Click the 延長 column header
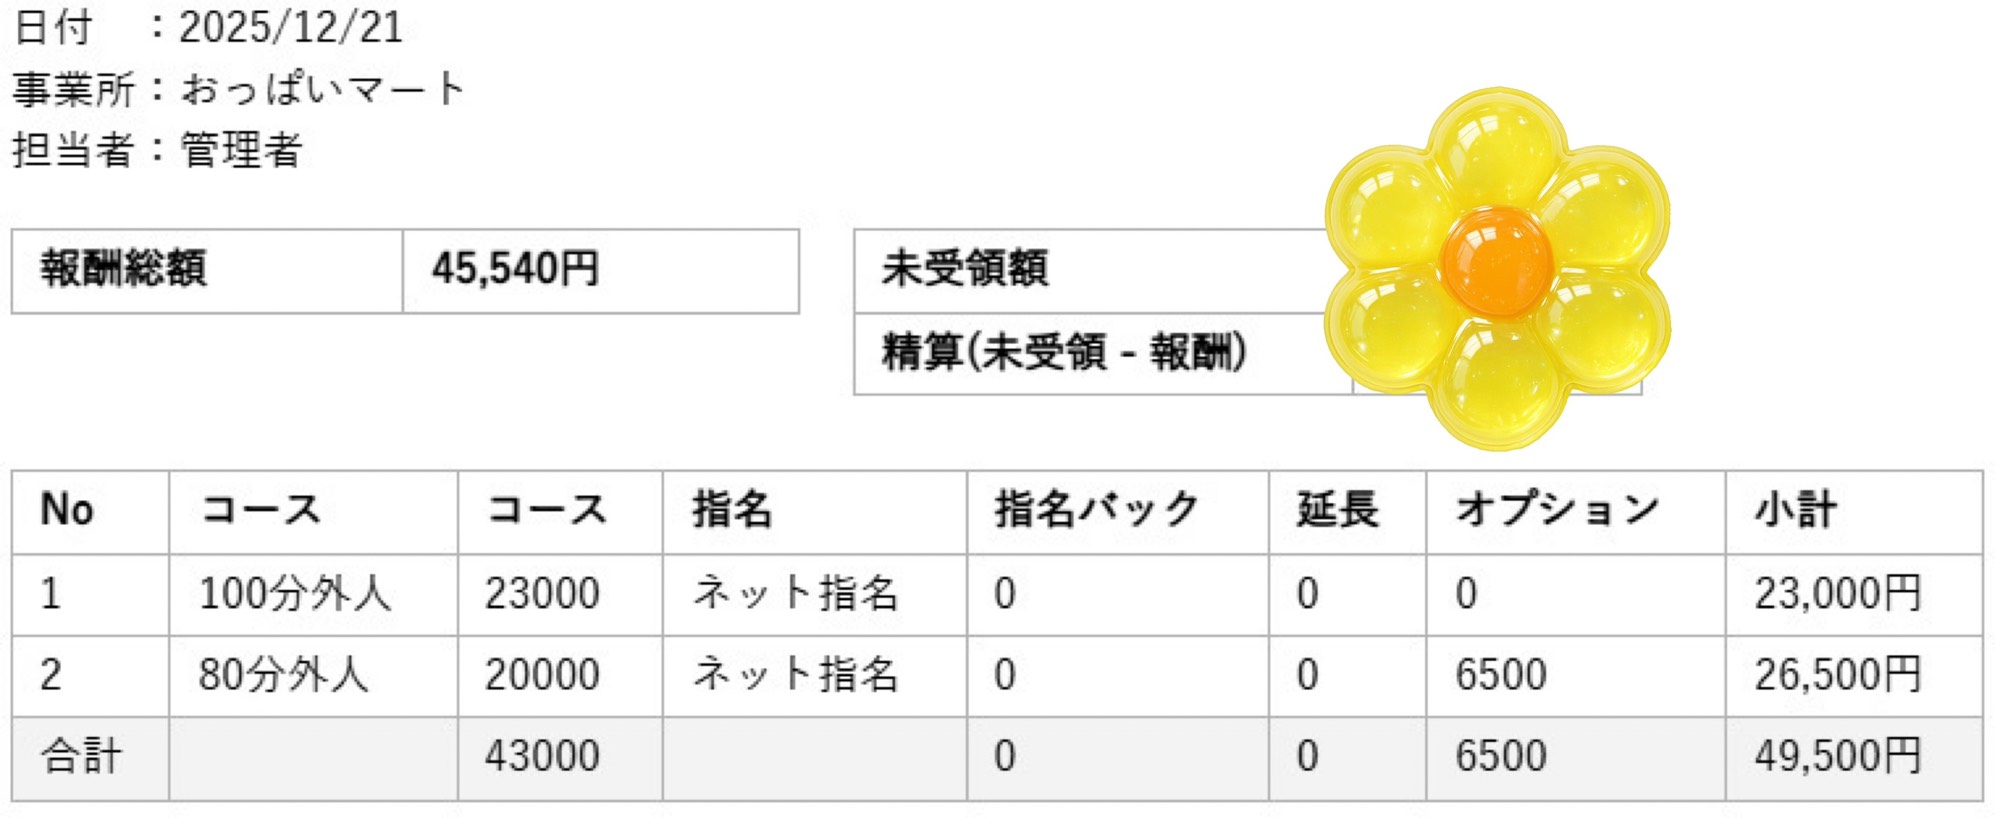This screenshot has height=818, width=2000. (1337, 510)
